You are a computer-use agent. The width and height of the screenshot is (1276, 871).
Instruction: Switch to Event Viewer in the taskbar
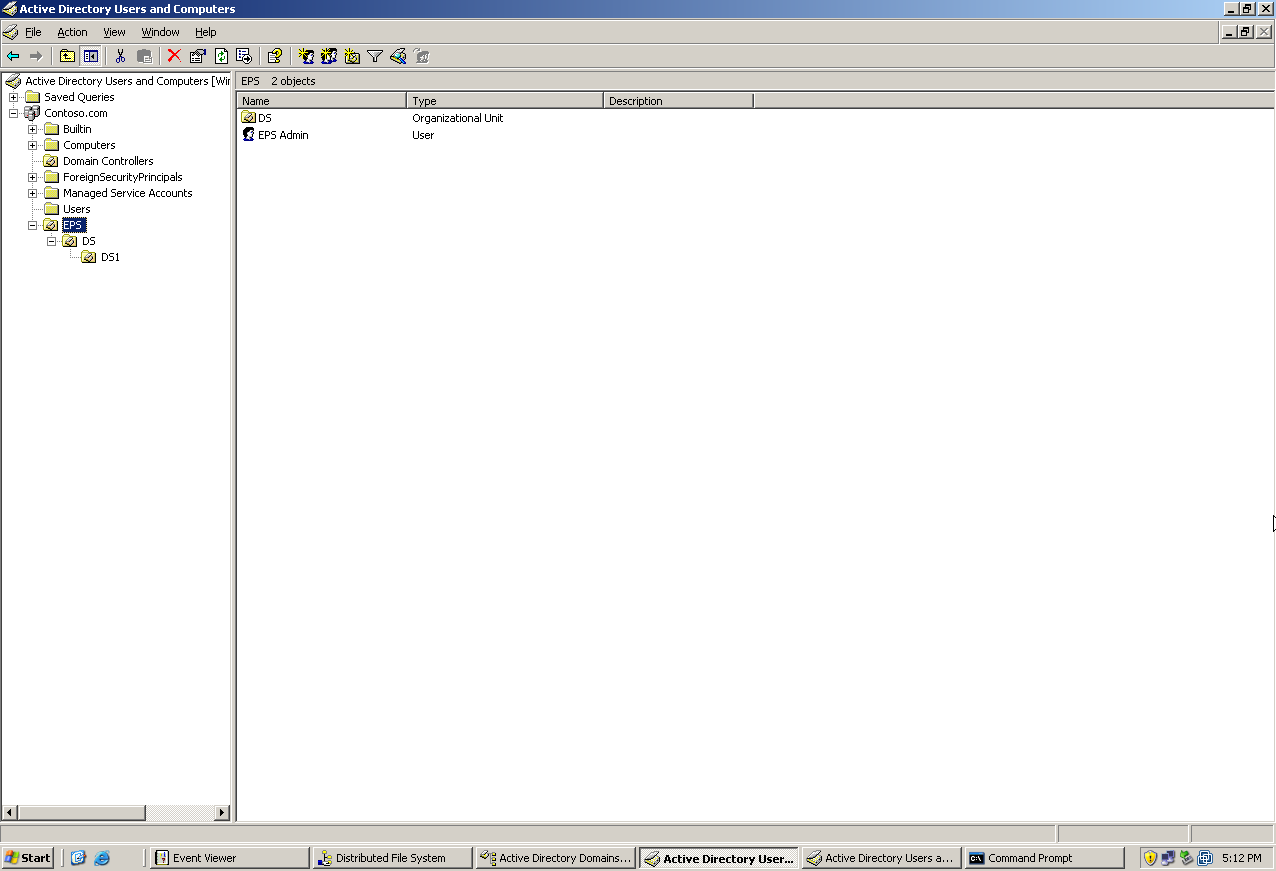tap(229, 858)
